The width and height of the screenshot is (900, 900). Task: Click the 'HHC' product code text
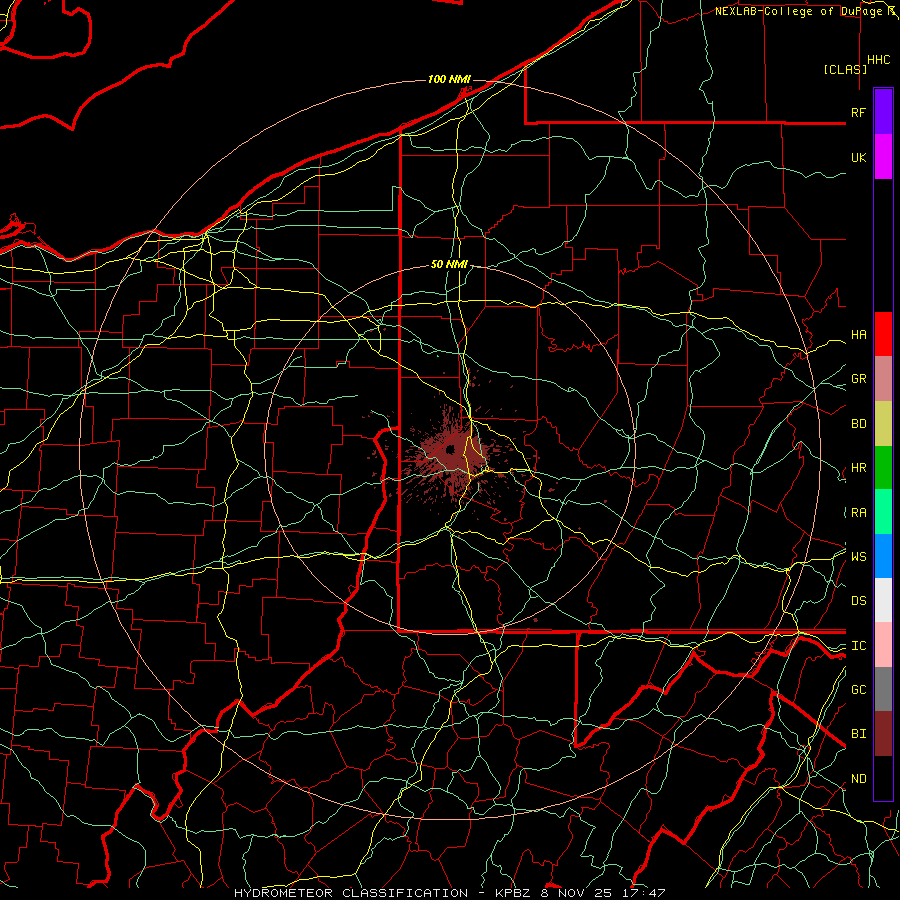(x=878, y=60)
